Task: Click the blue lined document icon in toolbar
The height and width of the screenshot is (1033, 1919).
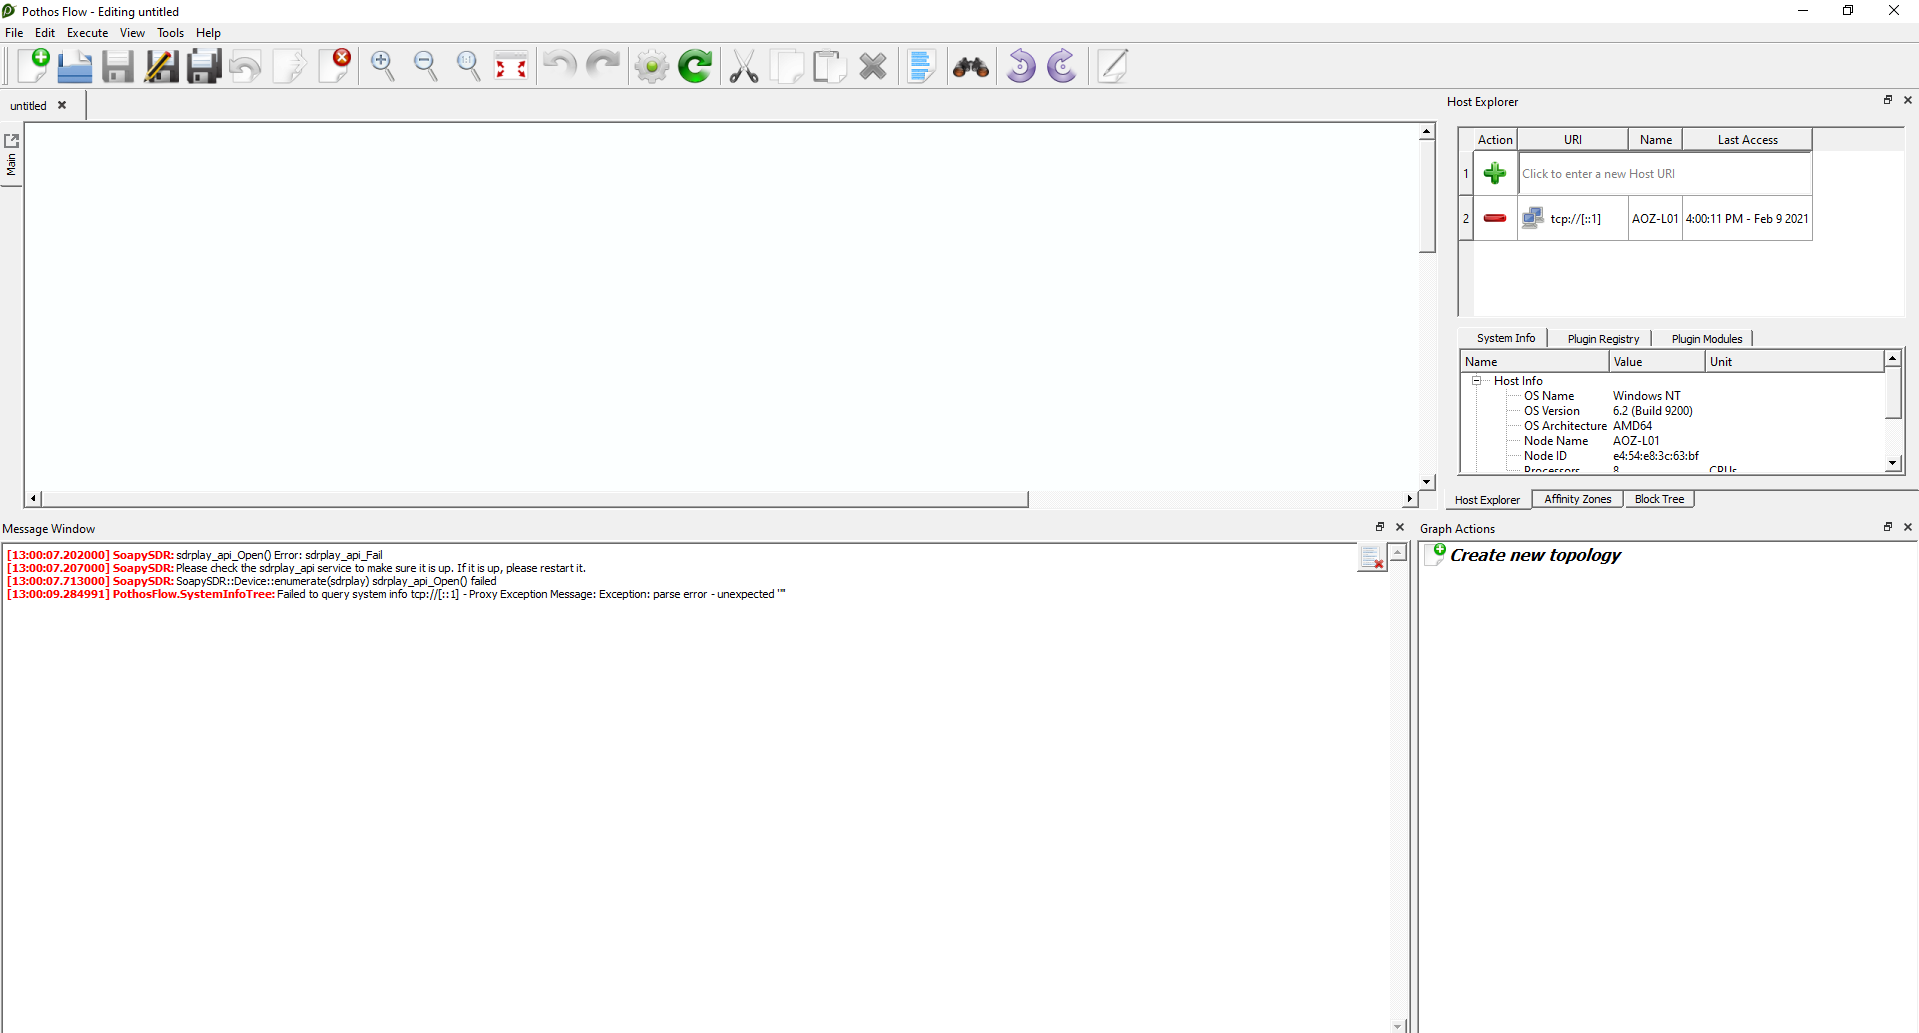Action: tap(922, 66)
